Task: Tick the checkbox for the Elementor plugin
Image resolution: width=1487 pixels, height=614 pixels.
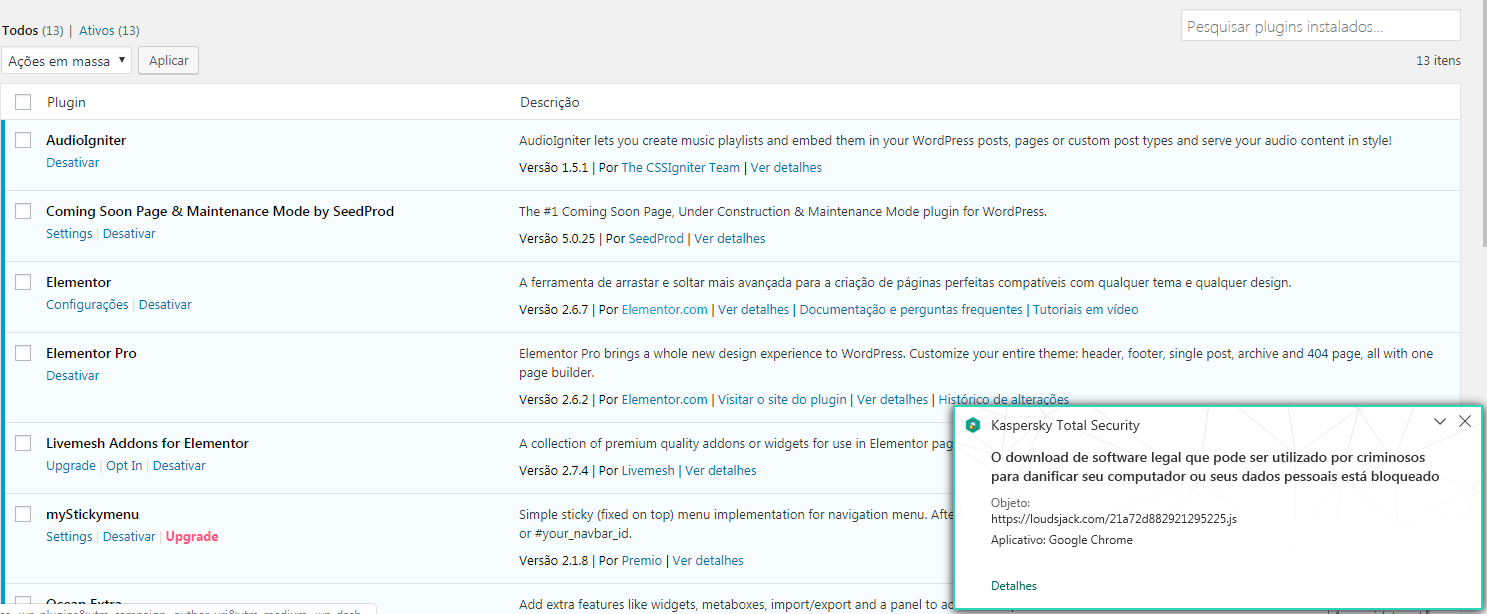Action: pos(23,282)
